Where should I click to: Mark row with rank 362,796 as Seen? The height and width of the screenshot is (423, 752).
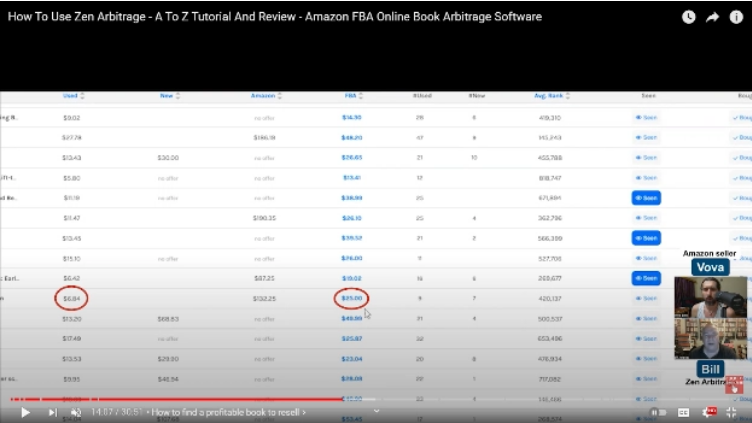(646, 218)
